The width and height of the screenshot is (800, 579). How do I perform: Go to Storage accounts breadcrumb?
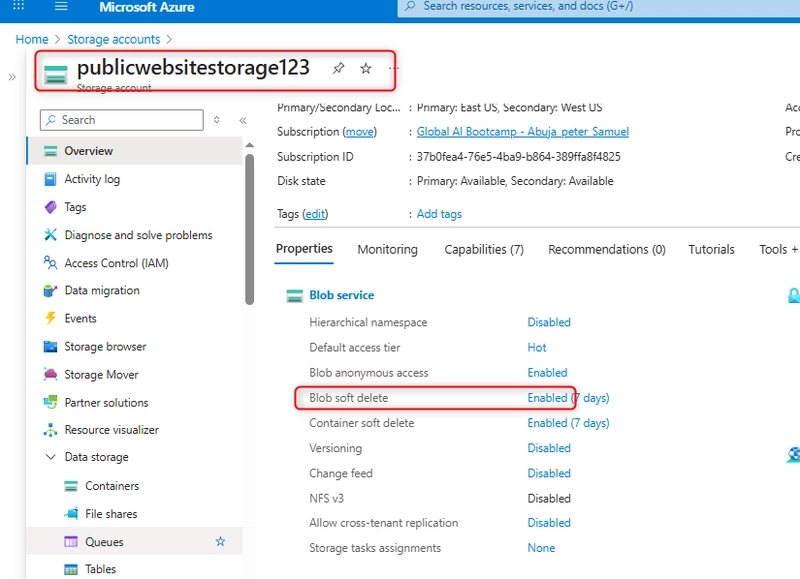click(x=113, y=39)
